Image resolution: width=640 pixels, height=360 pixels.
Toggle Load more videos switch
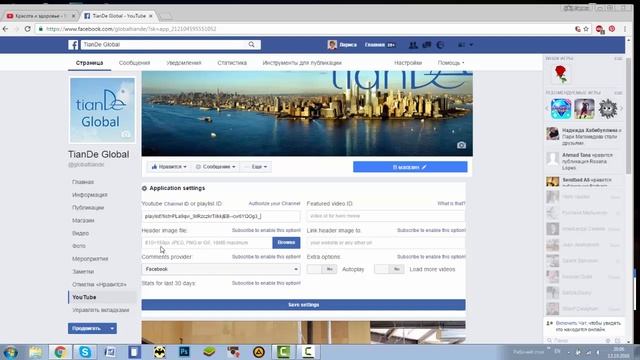click(389, 269)
